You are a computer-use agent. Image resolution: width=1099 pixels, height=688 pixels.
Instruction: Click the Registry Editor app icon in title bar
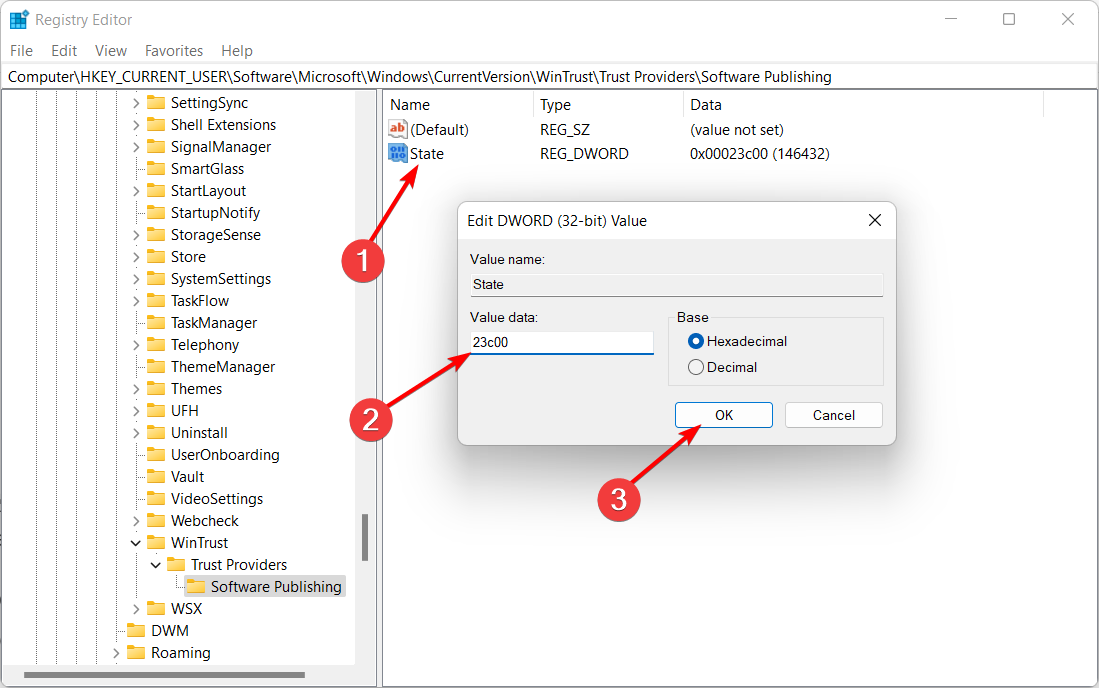click(18, 20)
